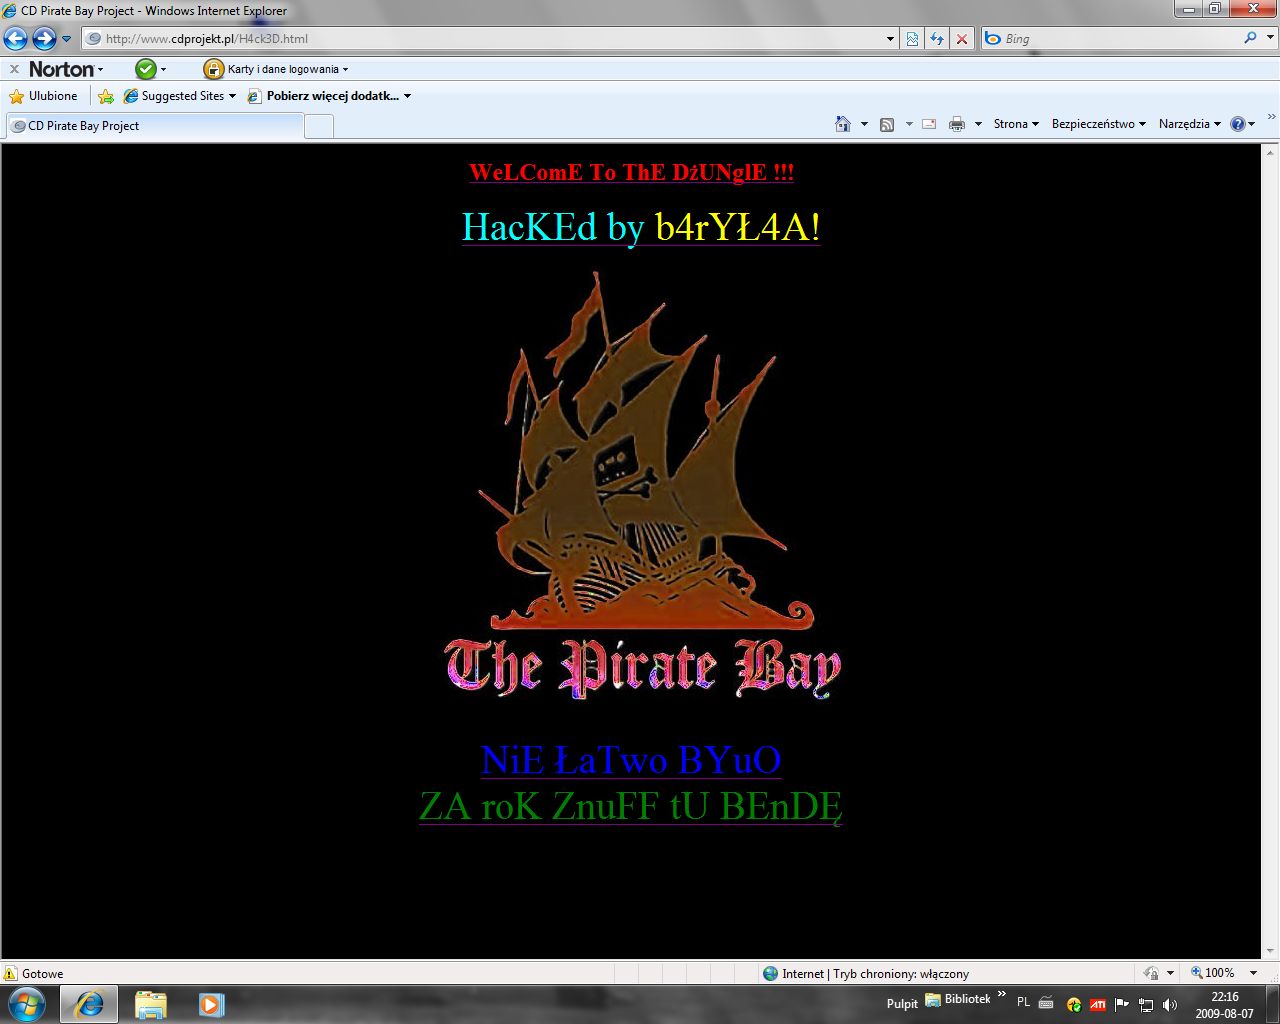
Task: Expand the address bar history dropdown
Action: 891,39
